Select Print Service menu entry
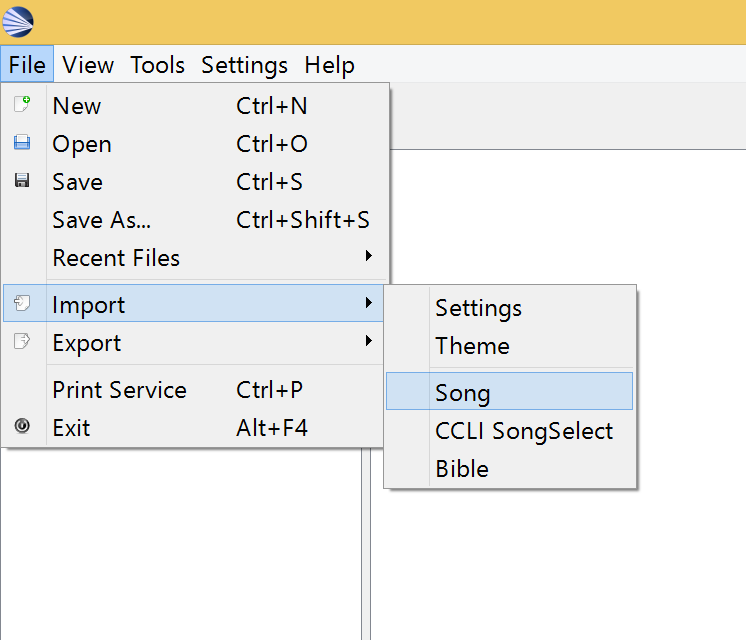Viewport: 746px width, 640px height. tap(193, 390)
